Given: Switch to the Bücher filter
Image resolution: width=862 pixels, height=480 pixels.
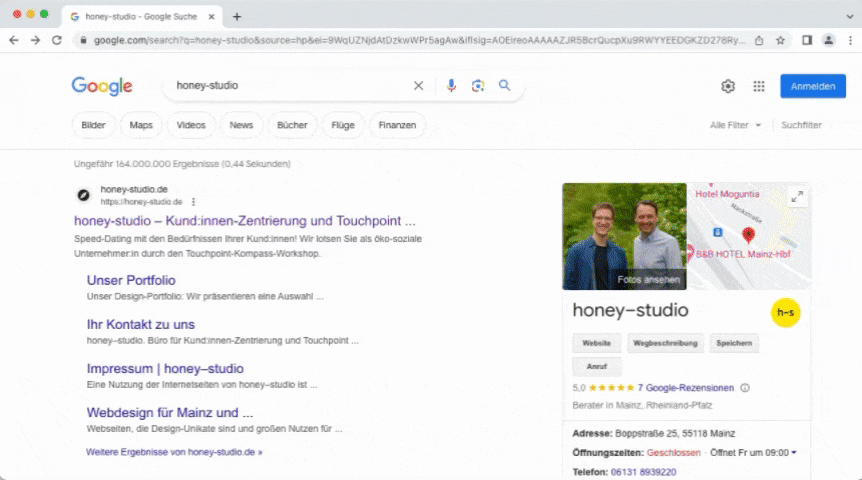Looking at the screenshot, I should pyautogui.click(x=292, y=125).
